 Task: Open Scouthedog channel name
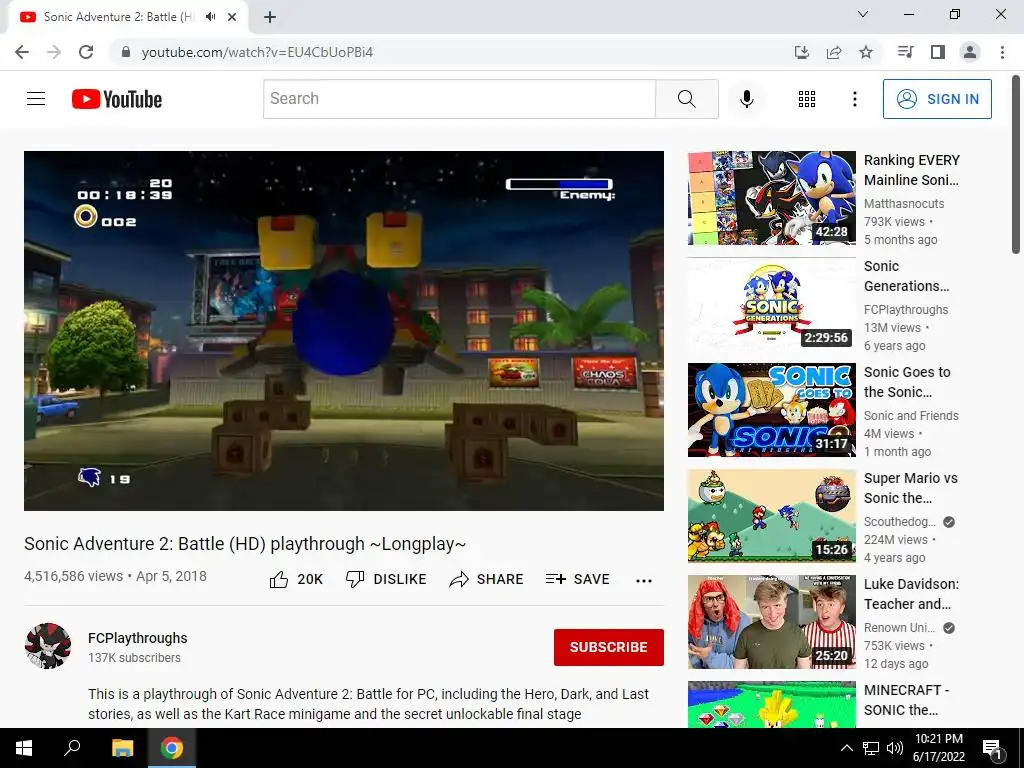(900, 522)
